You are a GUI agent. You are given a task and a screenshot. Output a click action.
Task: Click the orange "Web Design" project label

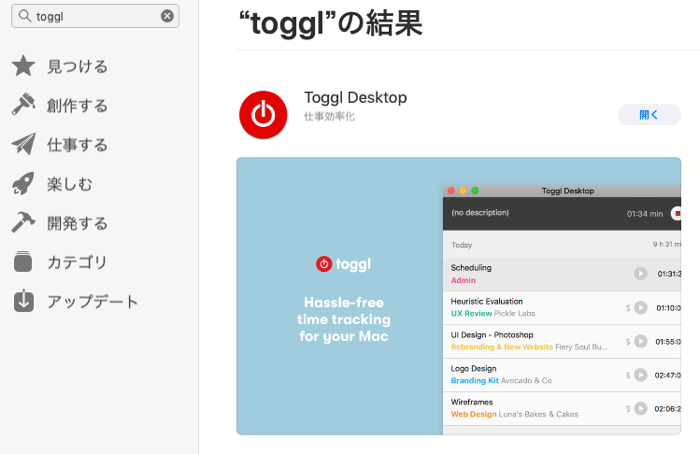point(473,414)
